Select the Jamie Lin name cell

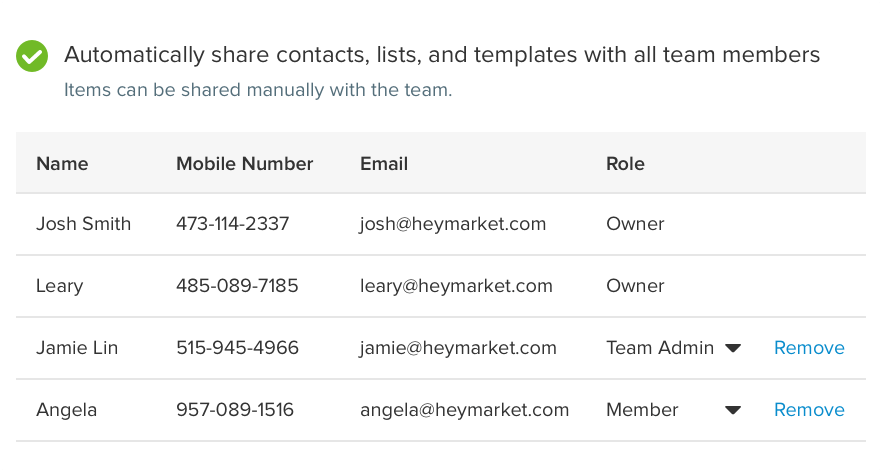tap(77, 348)
